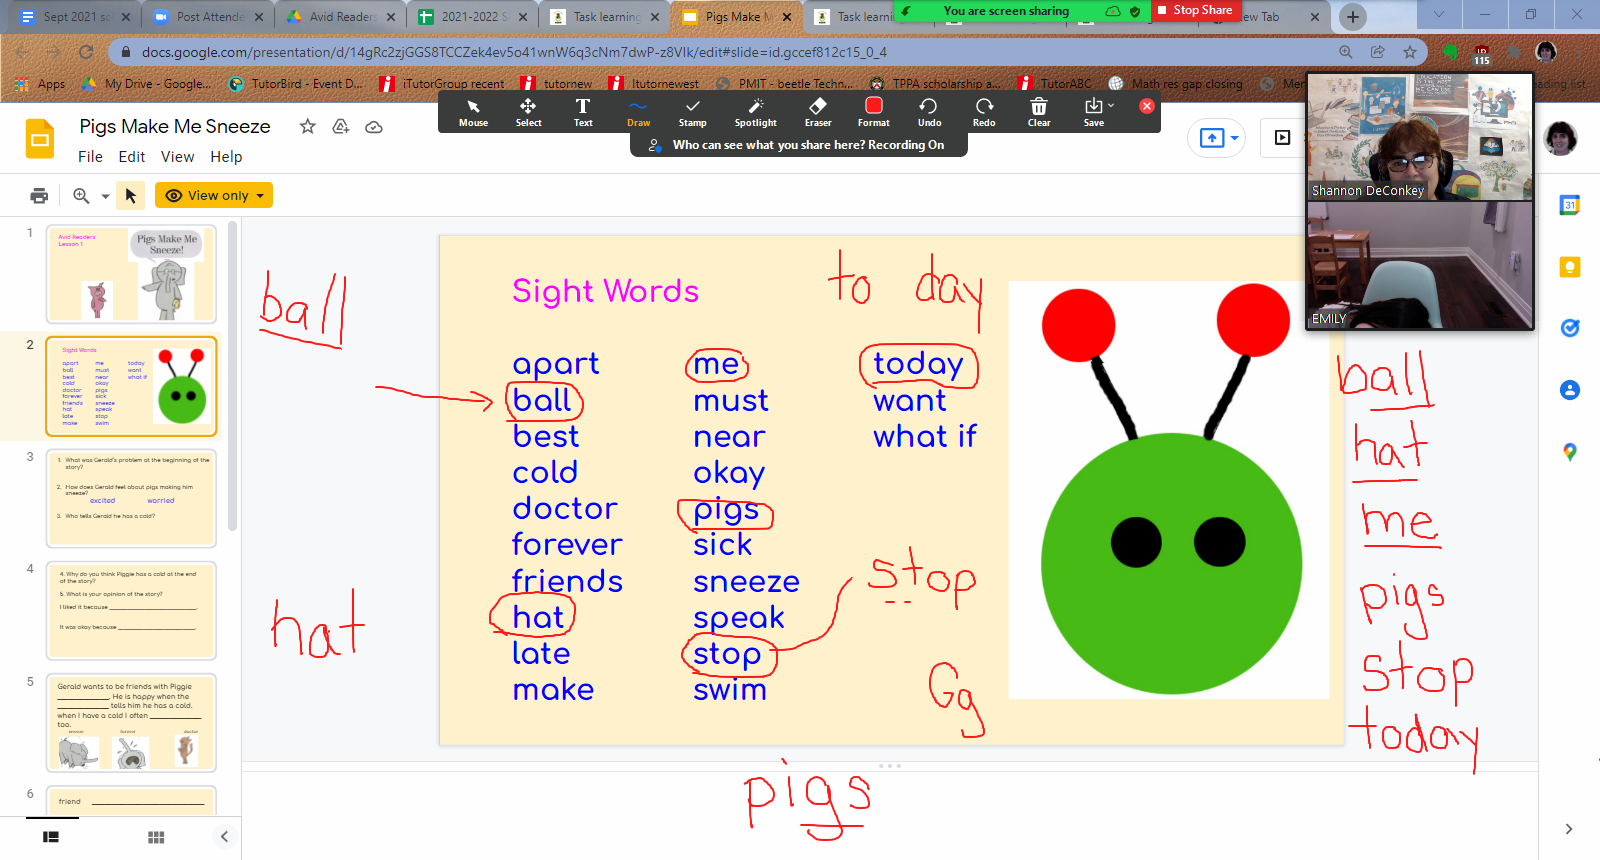Print the presentation
The width and height of the screenshot is (1600, 860).
(x=39, y=195)
